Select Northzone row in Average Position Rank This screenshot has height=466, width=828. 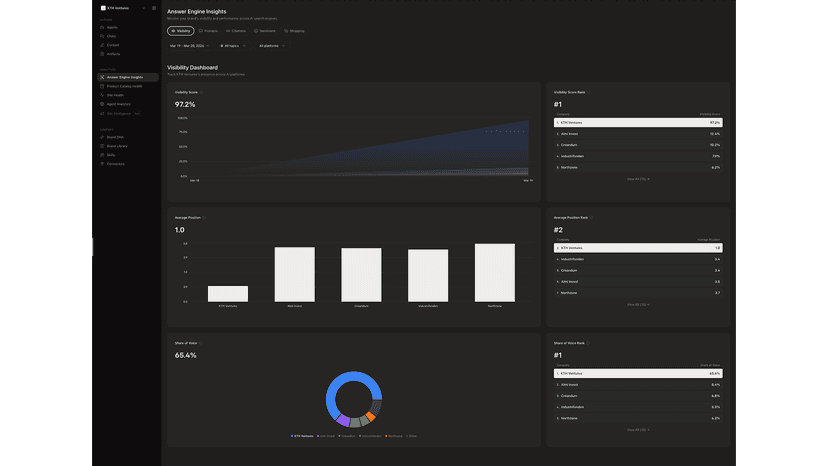coord(638,293)
